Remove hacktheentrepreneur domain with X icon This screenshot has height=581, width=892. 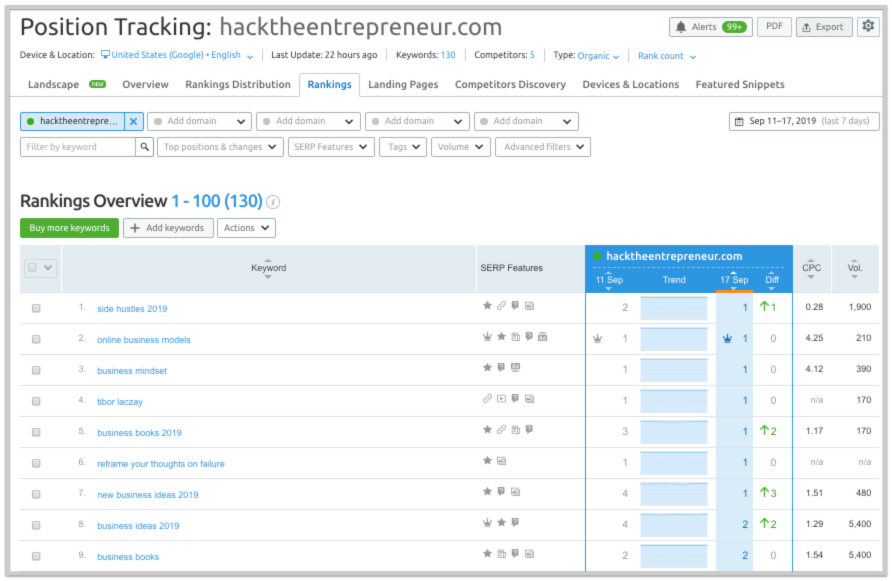pyautogui.click(x=133, y=121)
